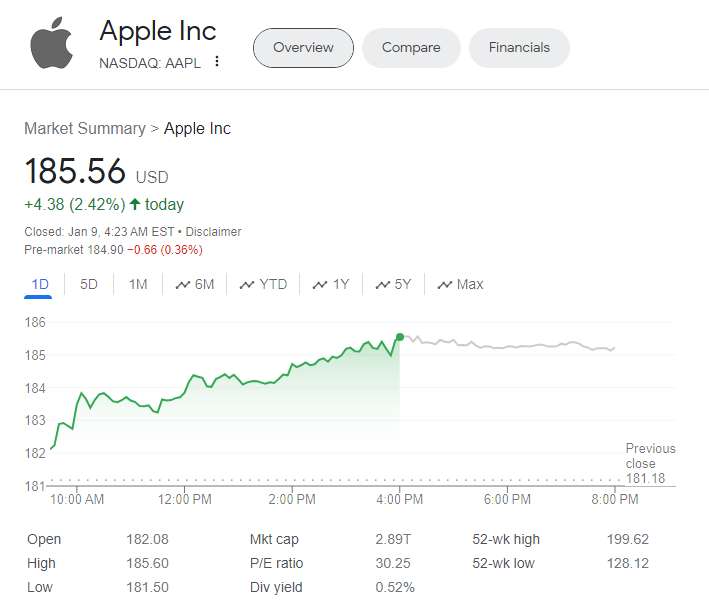709x603 pixels.
Task: Open the three-dot options menu beside AAPL
Action: click(217, 62)
